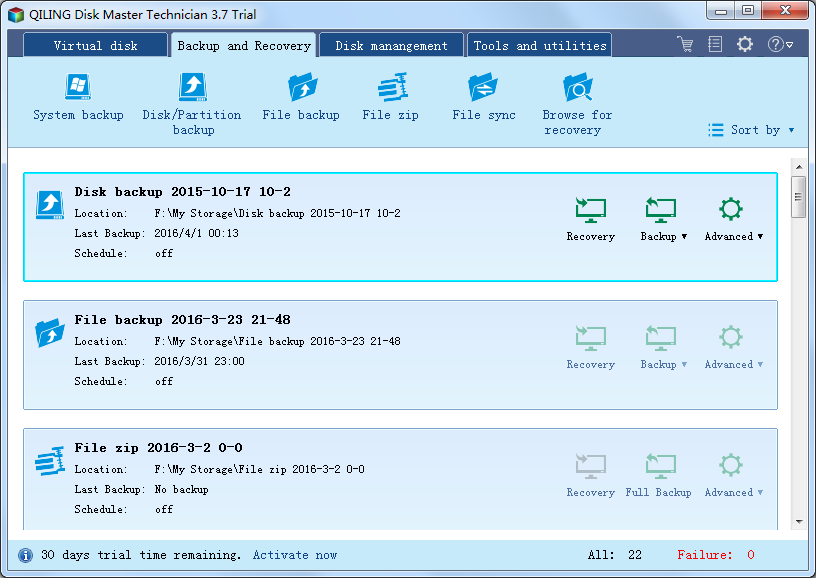This screenshot has width=816, height=578.
Task: Start Disk/Partition backup
Action: 193,105
